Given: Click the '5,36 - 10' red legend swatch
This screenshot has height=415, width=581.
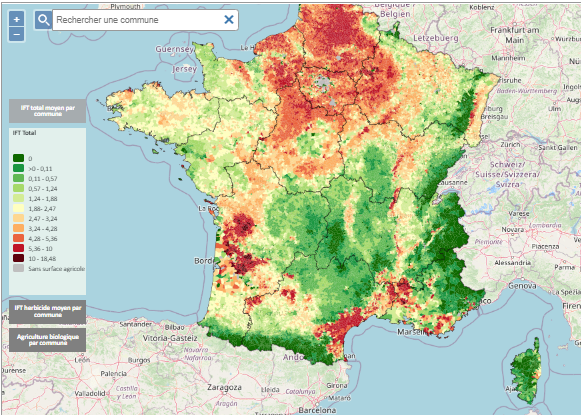Looking at the screenshot, I should click(19, 248).
